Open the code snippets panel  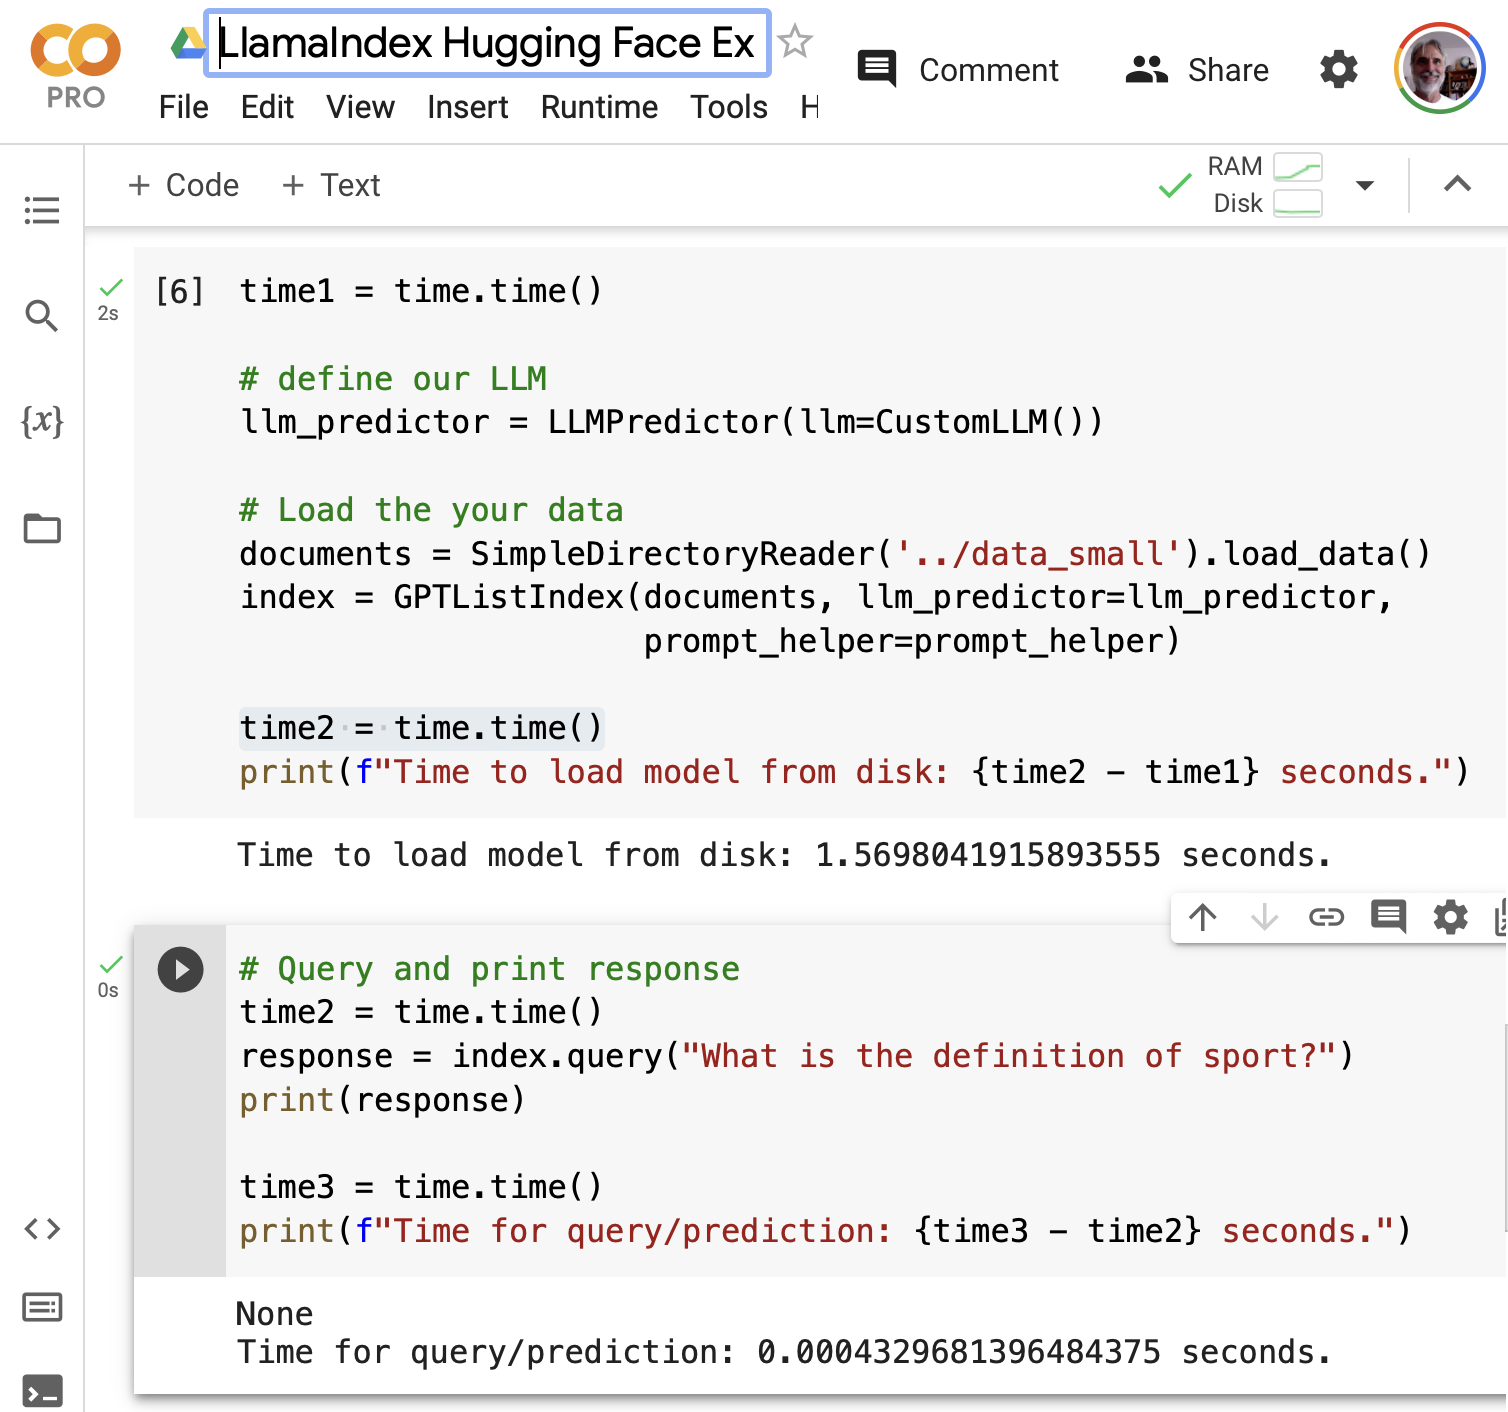42,1228
